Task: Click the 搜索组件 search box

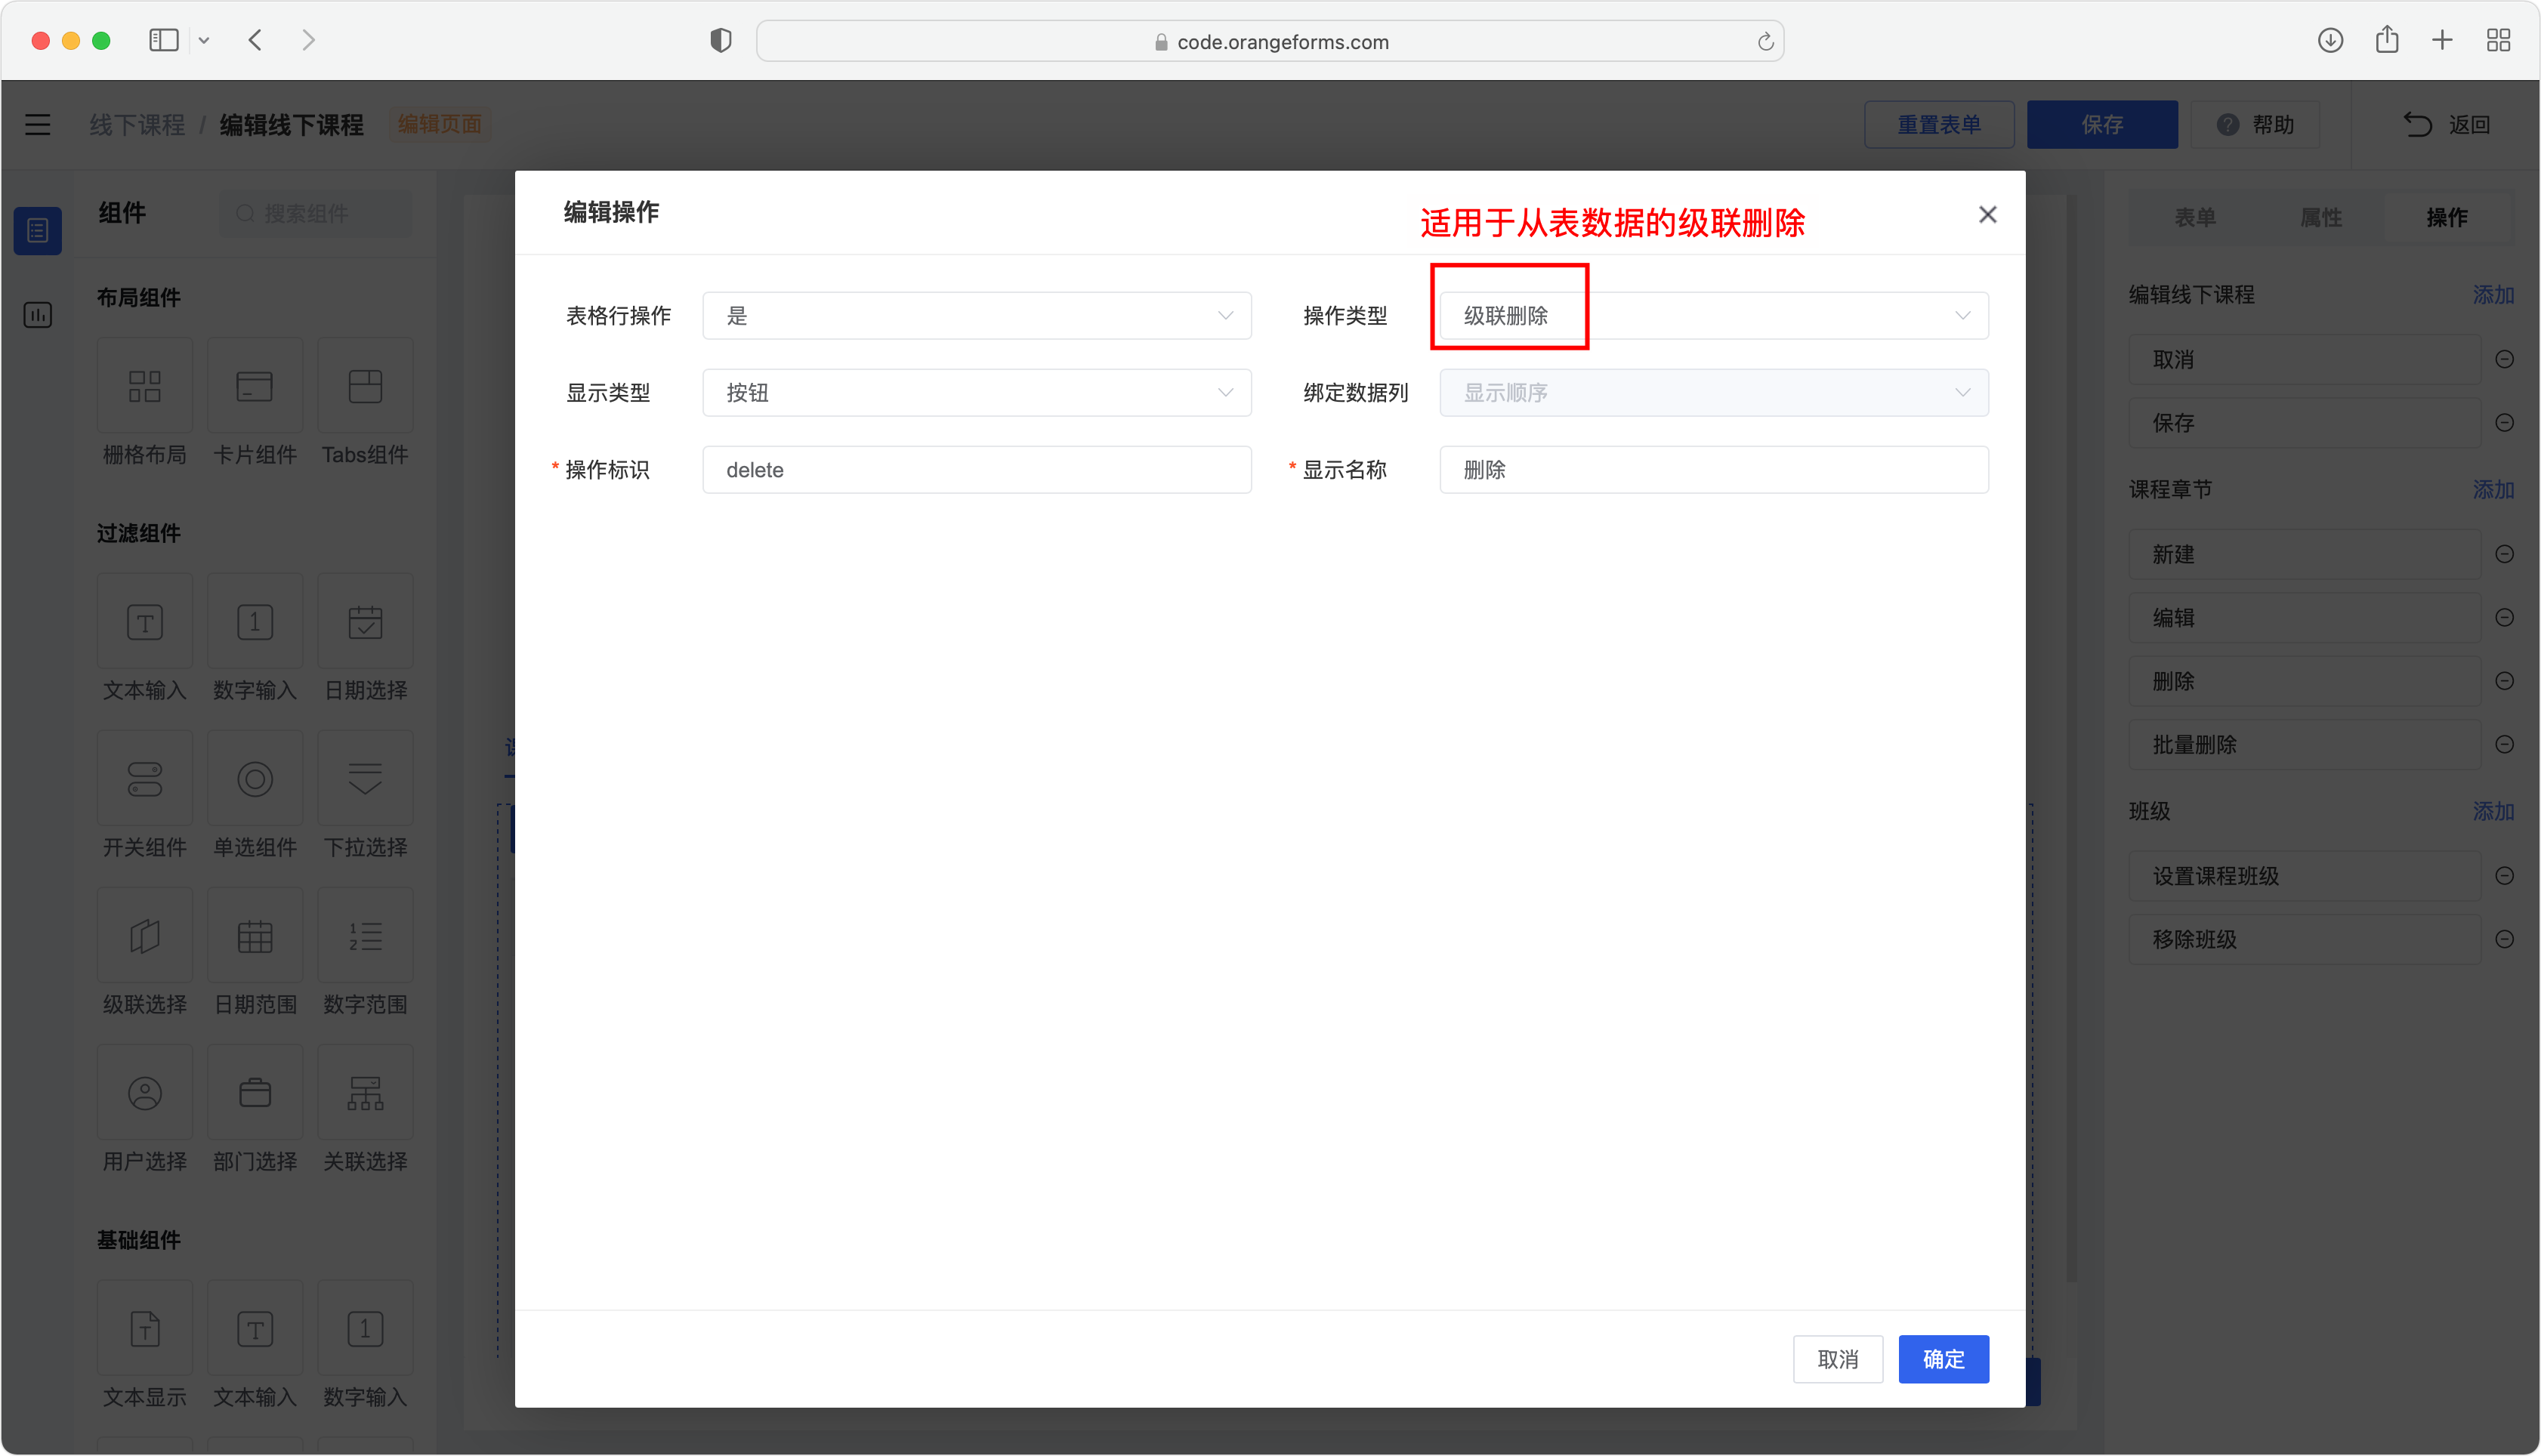Action: point(315,214)
